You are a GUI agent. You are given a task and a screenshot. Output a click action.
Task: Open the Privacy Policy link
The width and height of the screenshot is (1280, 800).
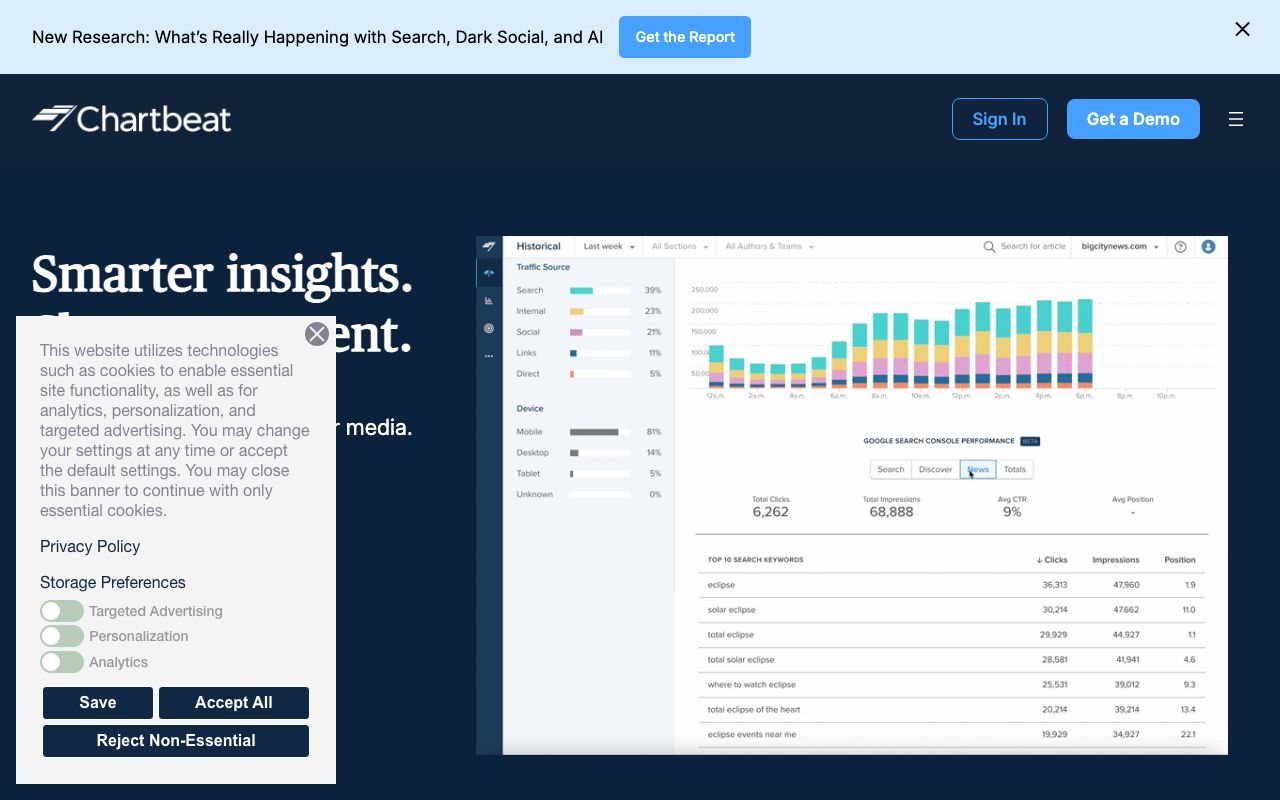90,546
